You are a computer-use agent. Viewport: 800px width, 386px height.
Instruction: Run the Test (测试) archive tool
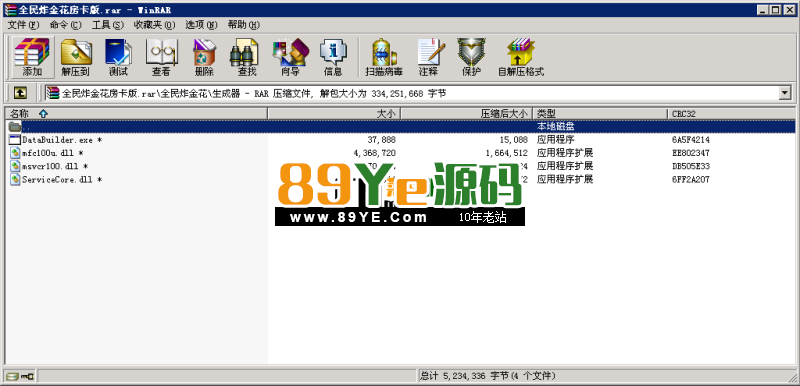click(x=118, y=57)
